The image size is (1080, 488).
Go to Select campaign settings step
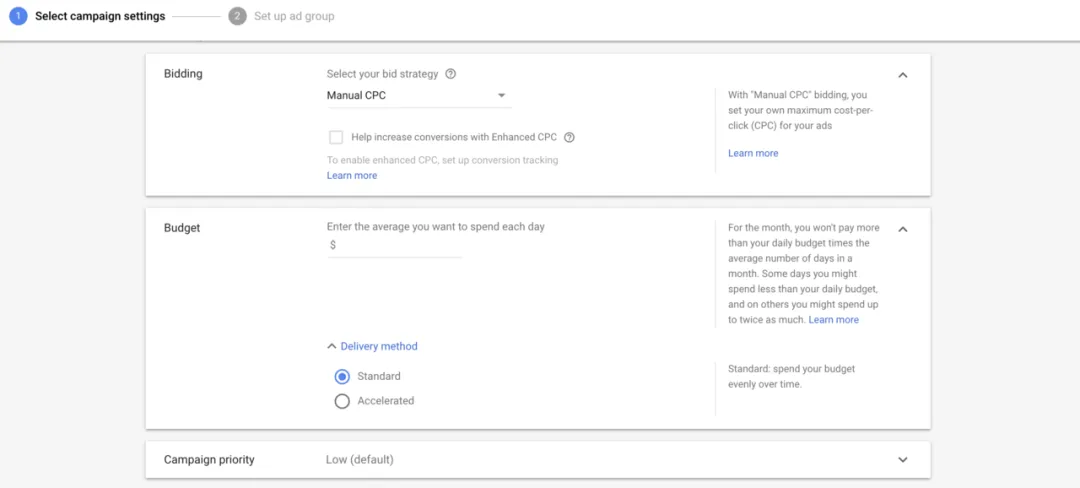pyautogui.click(x=100, y=16)
